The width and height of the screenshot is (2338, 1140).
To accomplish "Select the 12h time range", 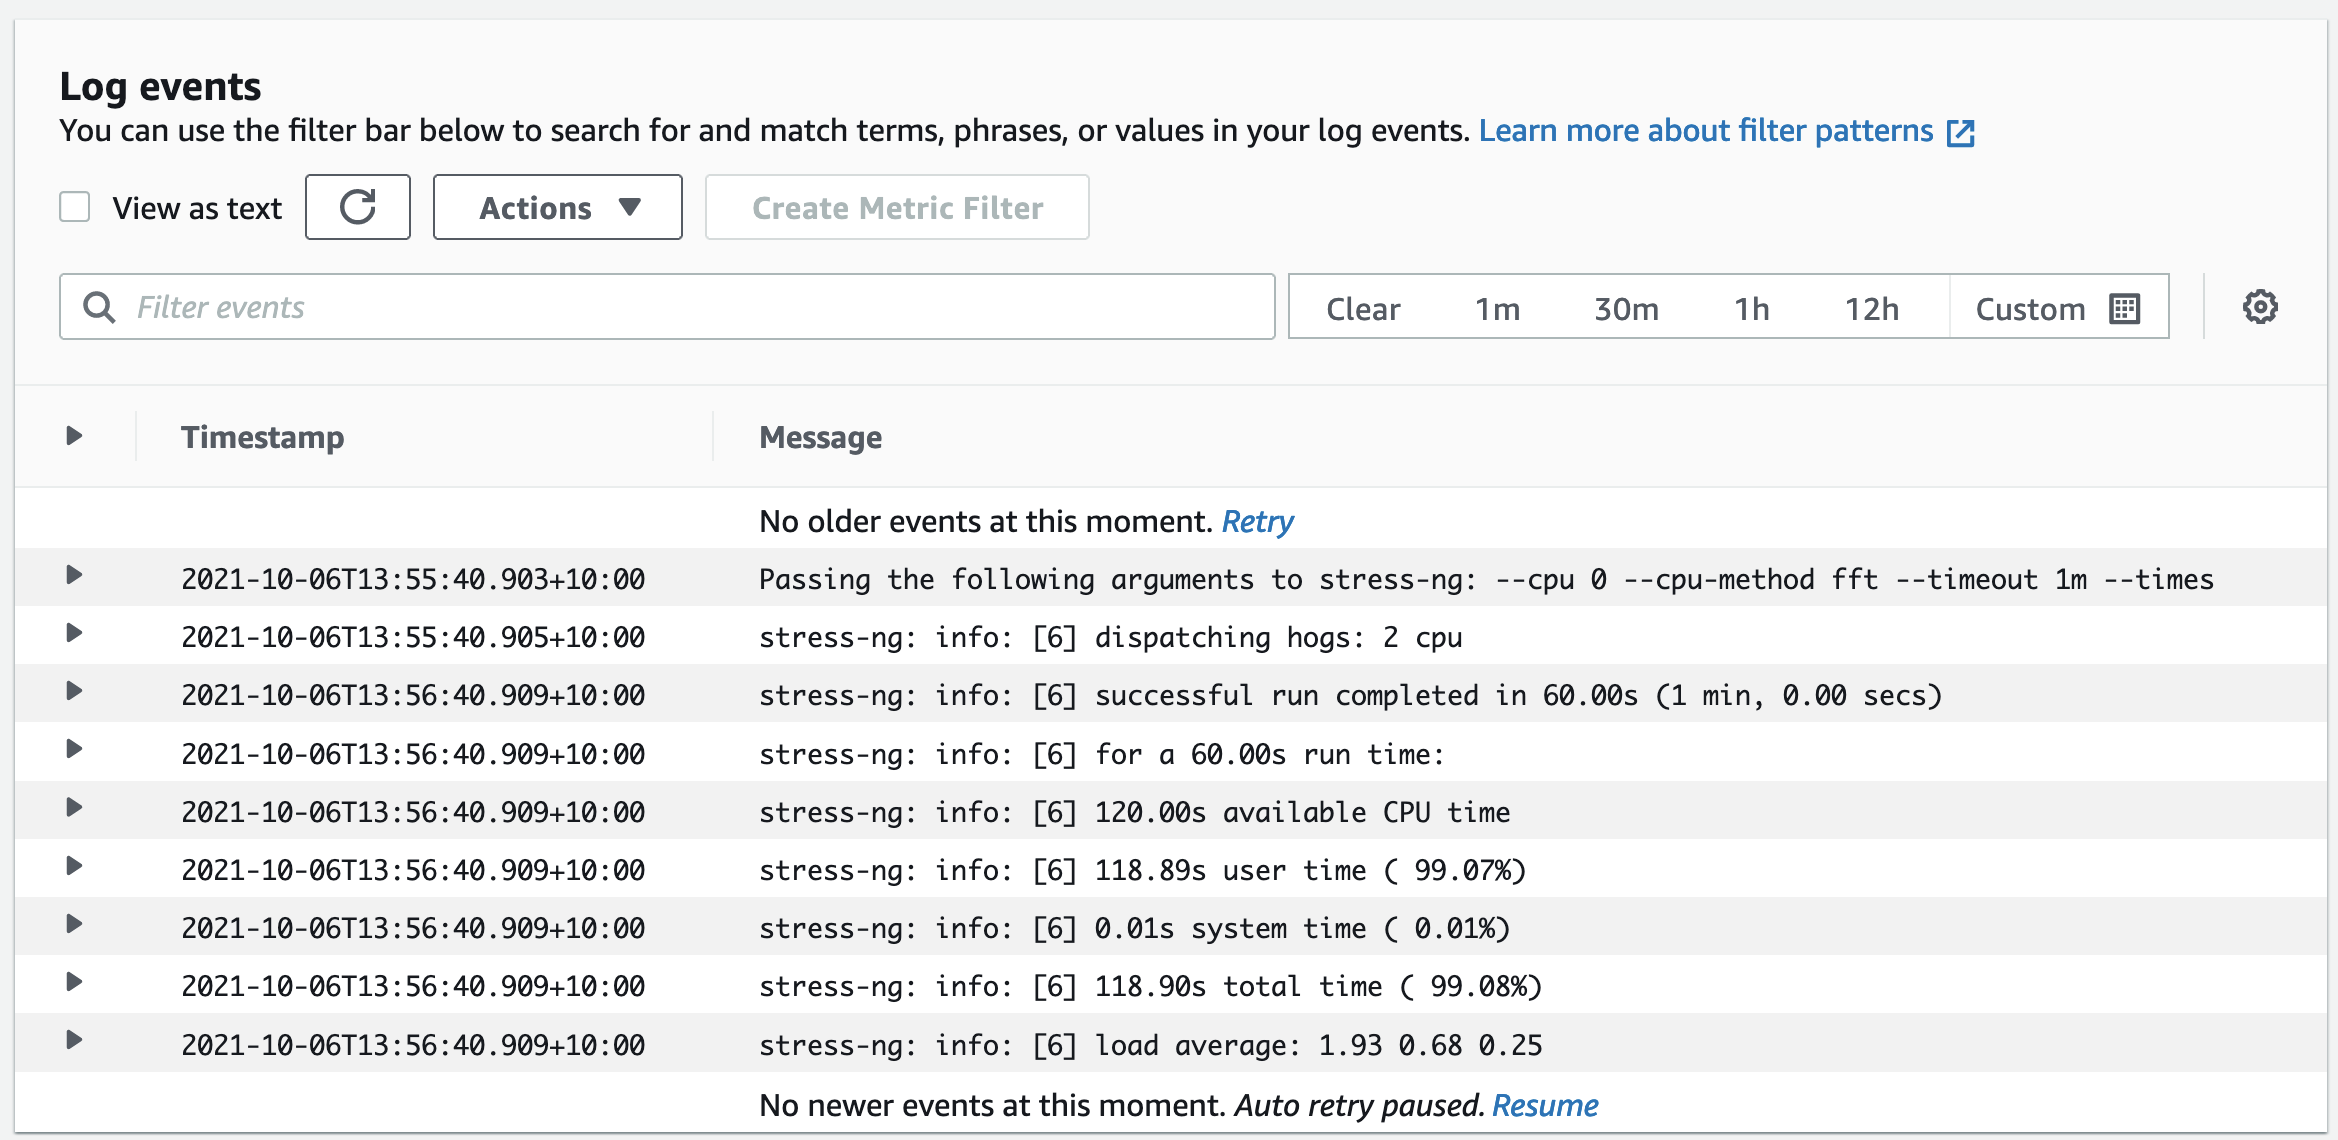I will tap(1871, 308).
